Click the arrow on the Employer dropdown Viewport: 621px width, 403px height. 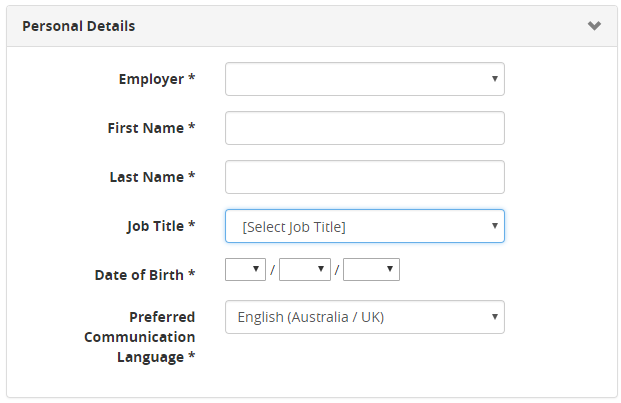[x=495, y=79]
